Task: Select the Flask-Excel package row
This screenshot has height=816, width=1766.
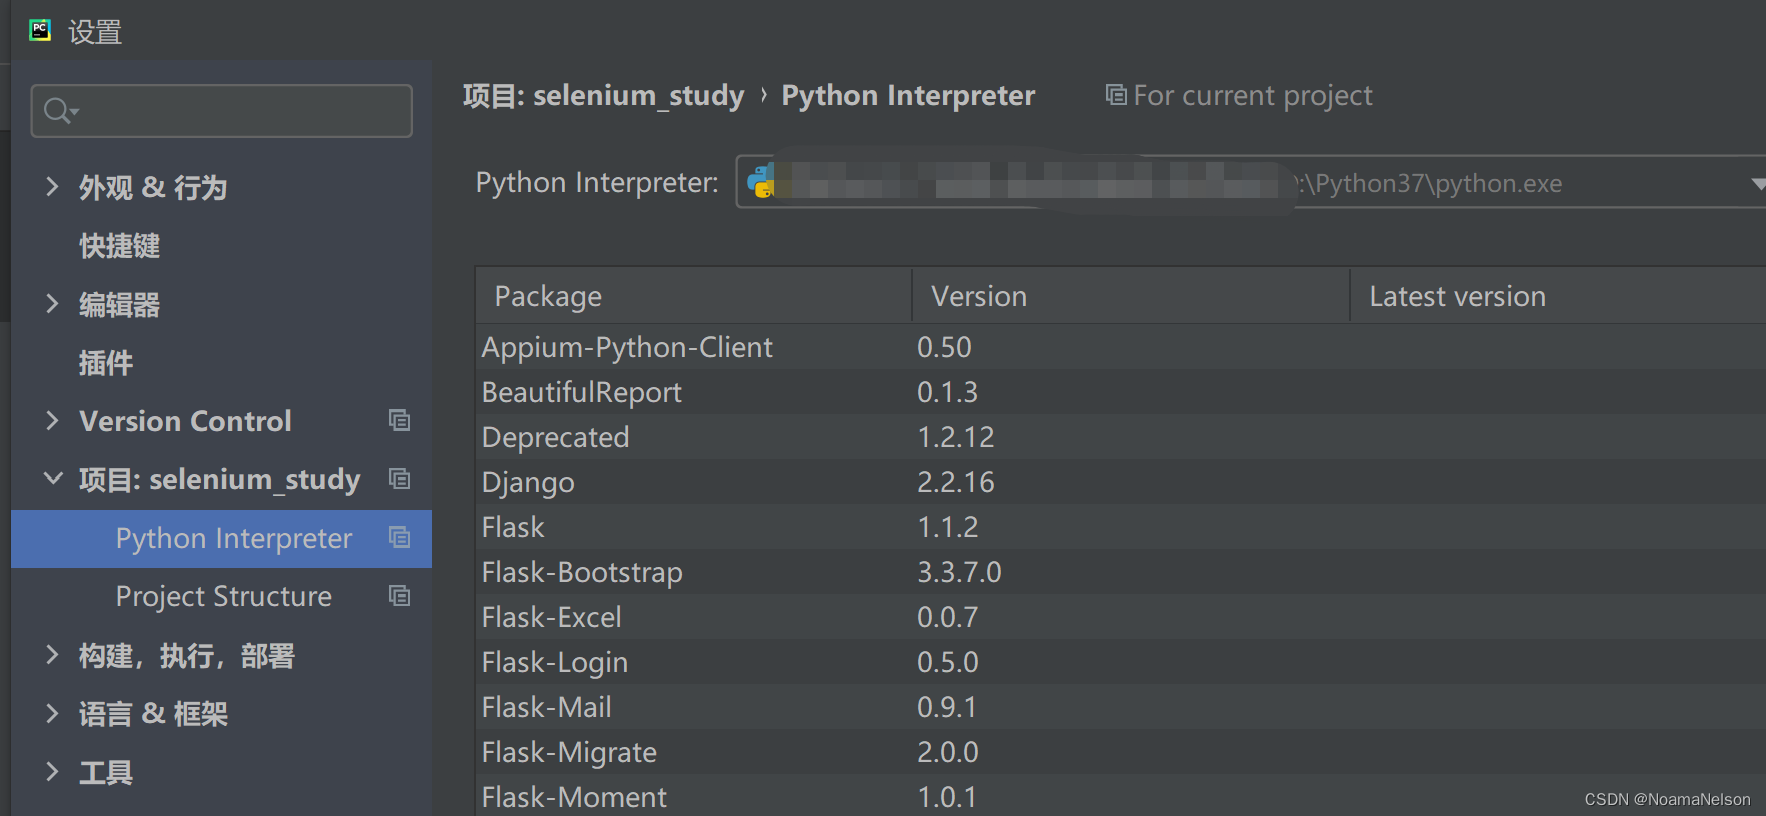Action: click(1121, 617)
